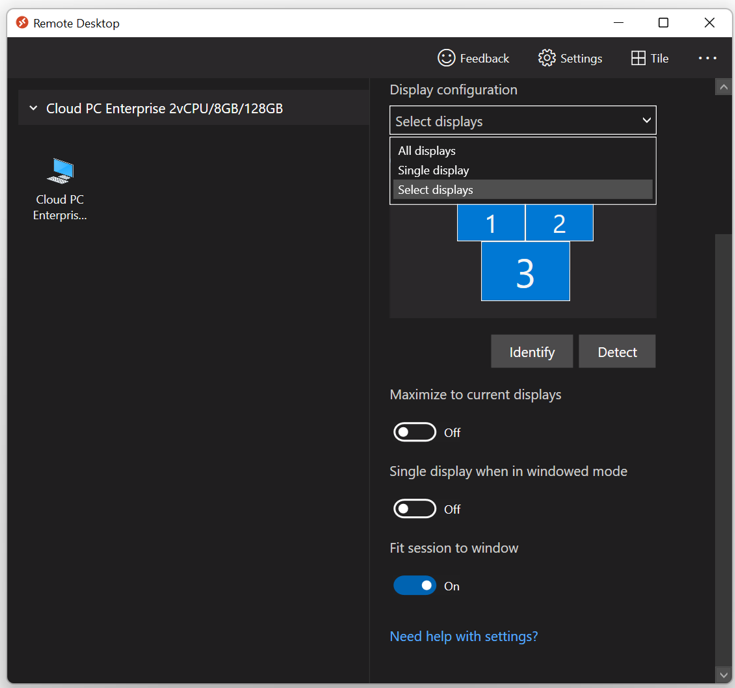Image resolution: width=735 pixels, height=688 pixels.
Task: Enable Single display when in windowed mode
Action: point(414,509)
